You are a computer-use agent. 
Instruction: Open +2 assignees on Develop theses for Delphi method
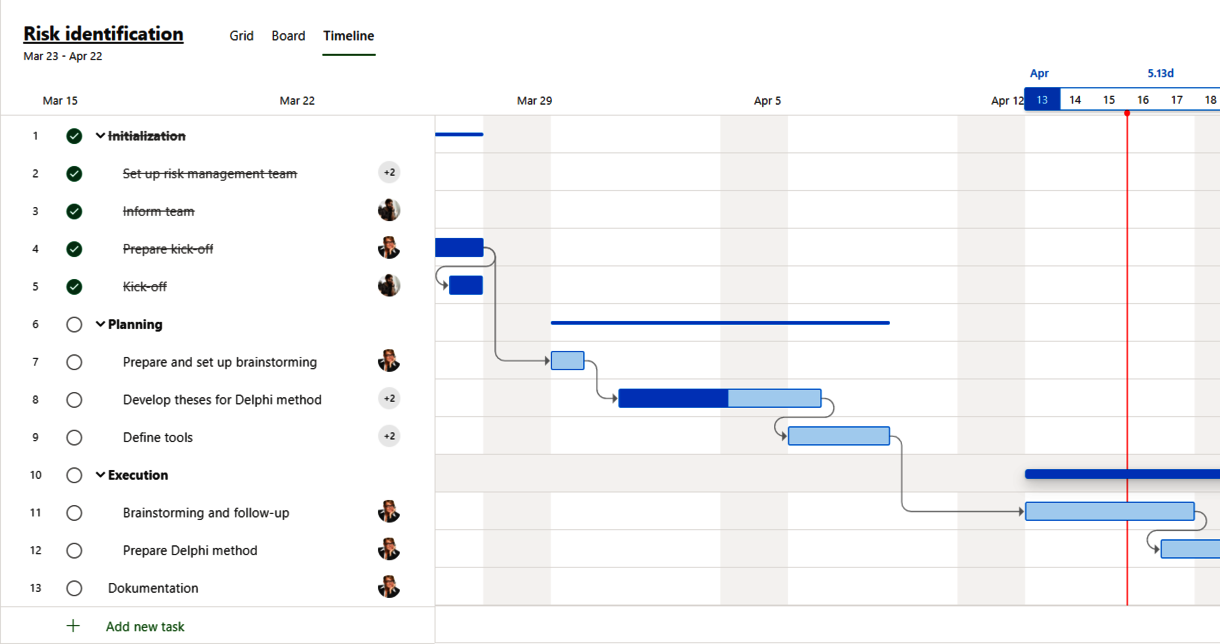point(389,399)
